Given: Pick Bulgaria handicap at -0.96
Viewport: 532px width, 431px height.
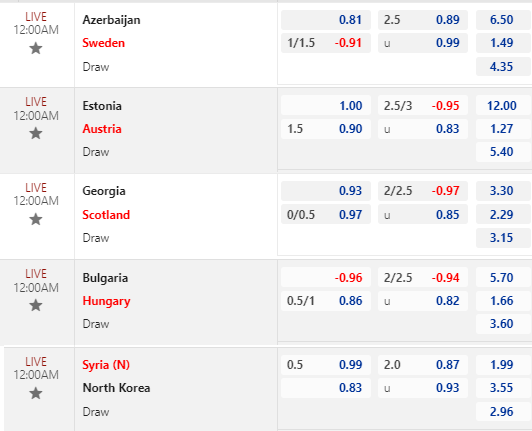Looking at the screenshot, I should pos(326,278).
